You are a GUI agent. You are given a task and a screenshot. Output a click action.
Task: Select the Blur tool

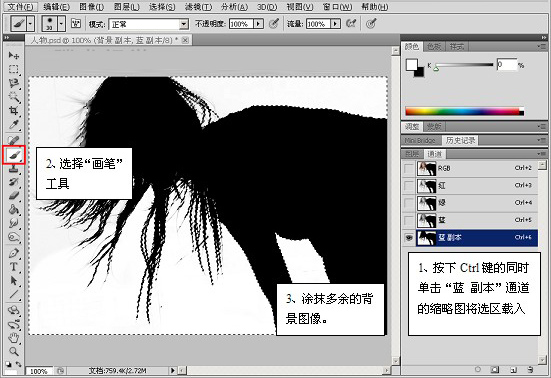tap(14, 223)
